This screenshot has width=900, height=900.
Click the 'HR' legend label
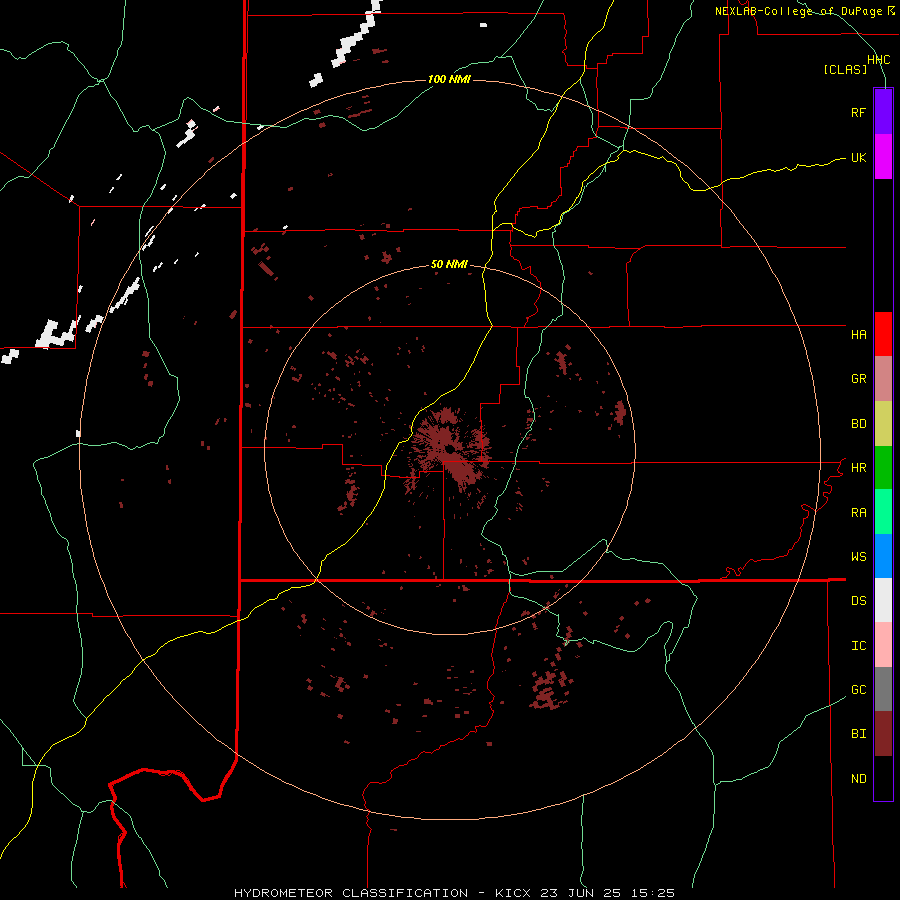(x=858, y=468)
